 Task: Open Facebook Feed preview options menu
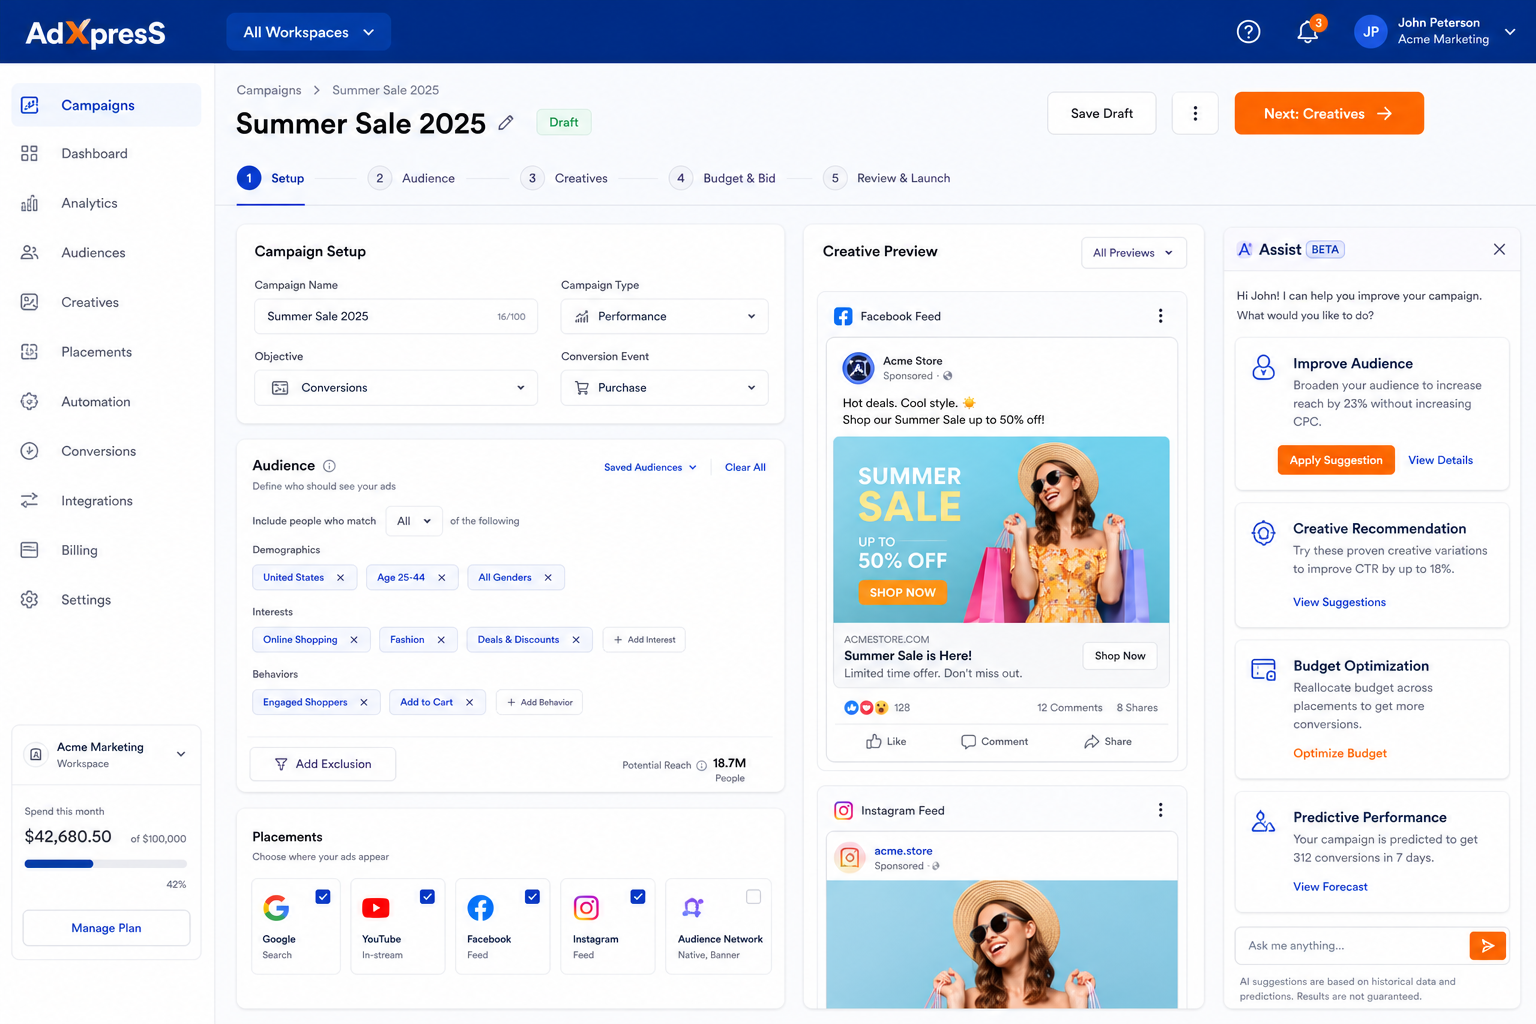pyautogui.click(x=1160, y=316)
